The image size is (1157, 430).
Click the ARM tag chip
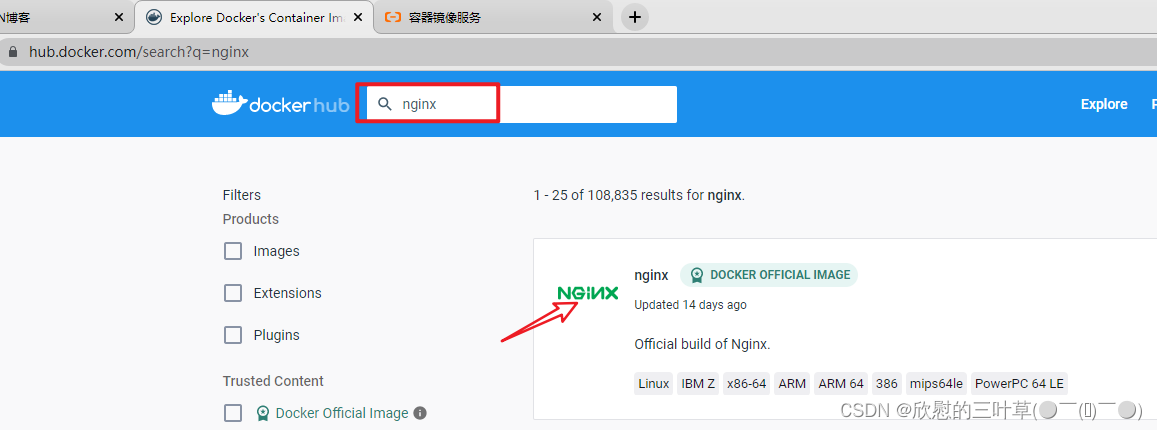[792, 384]
